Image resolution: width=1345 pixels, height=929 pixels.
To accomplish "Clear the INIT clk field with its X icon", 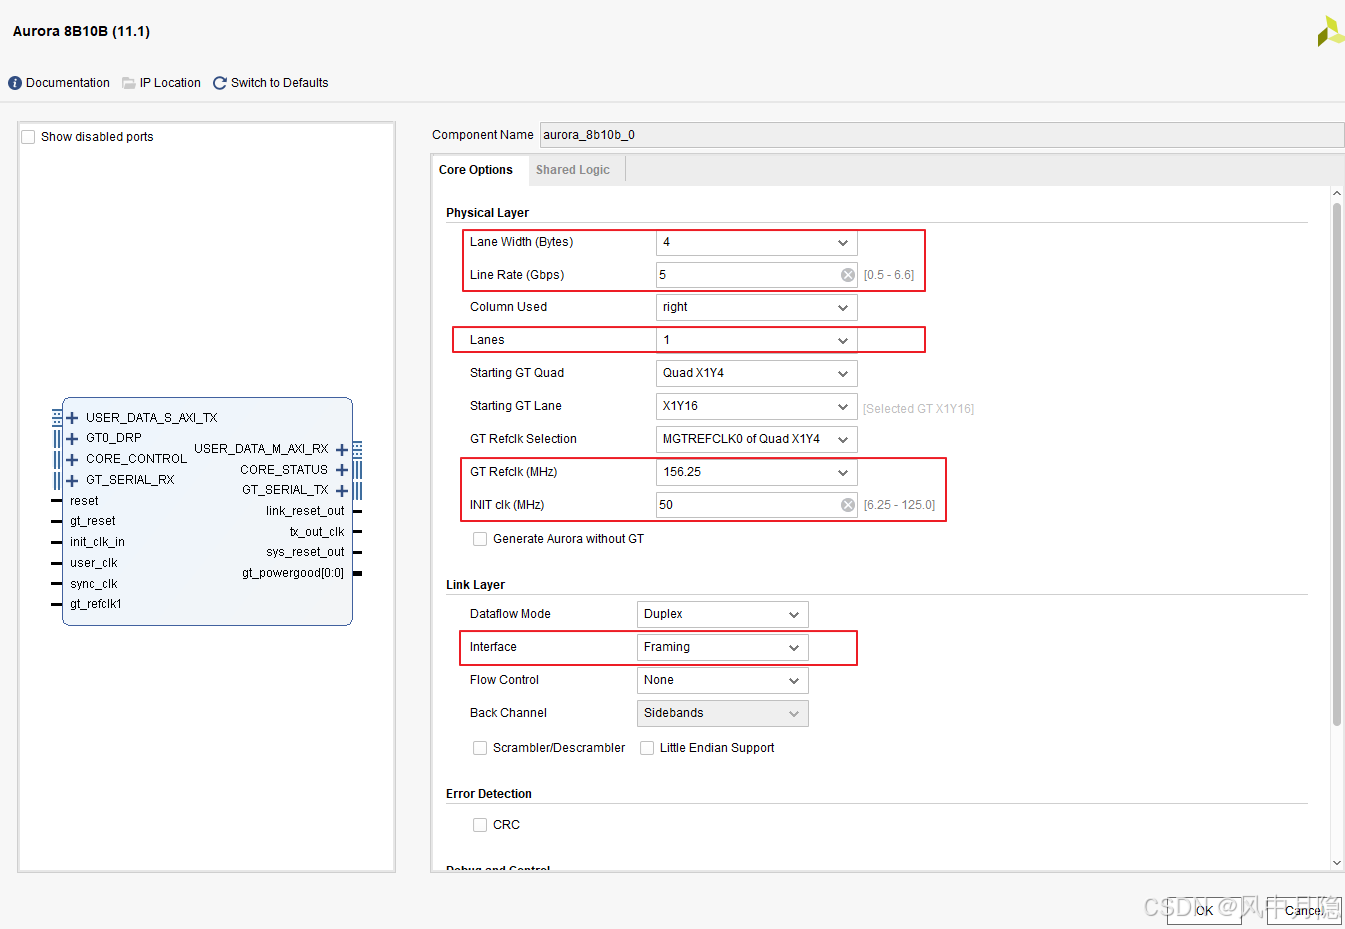I will click(x=848, y=505).
